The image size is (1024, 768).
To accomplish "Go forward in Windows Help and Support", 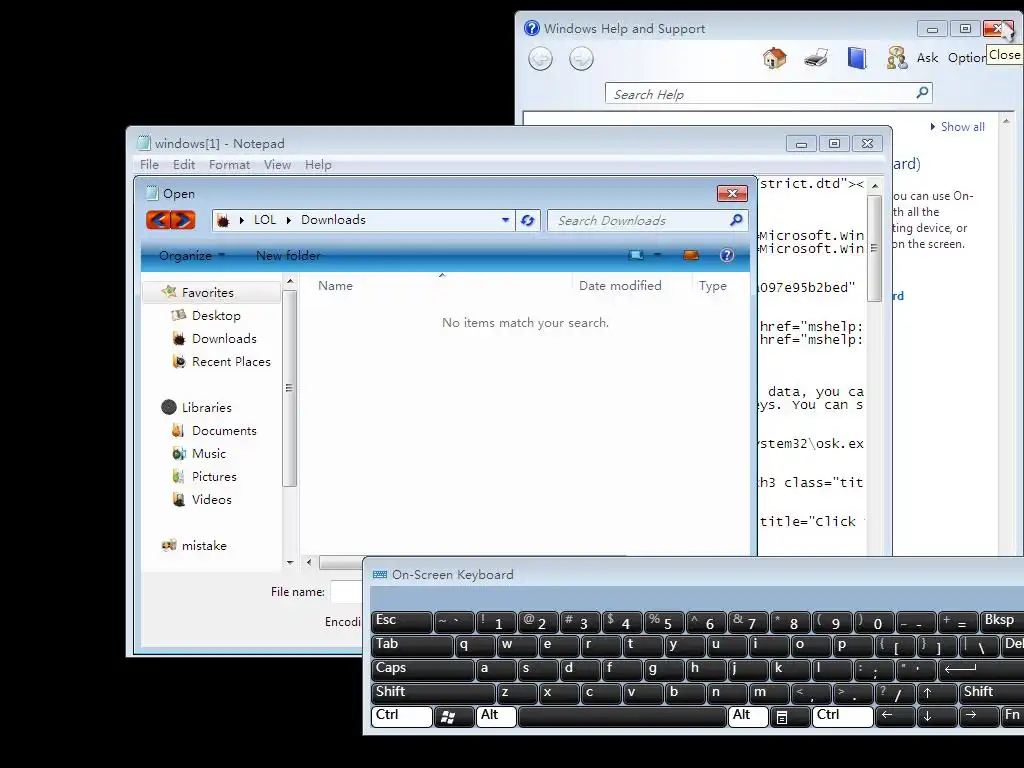I will pyautogui.click(x=581, y=59).
